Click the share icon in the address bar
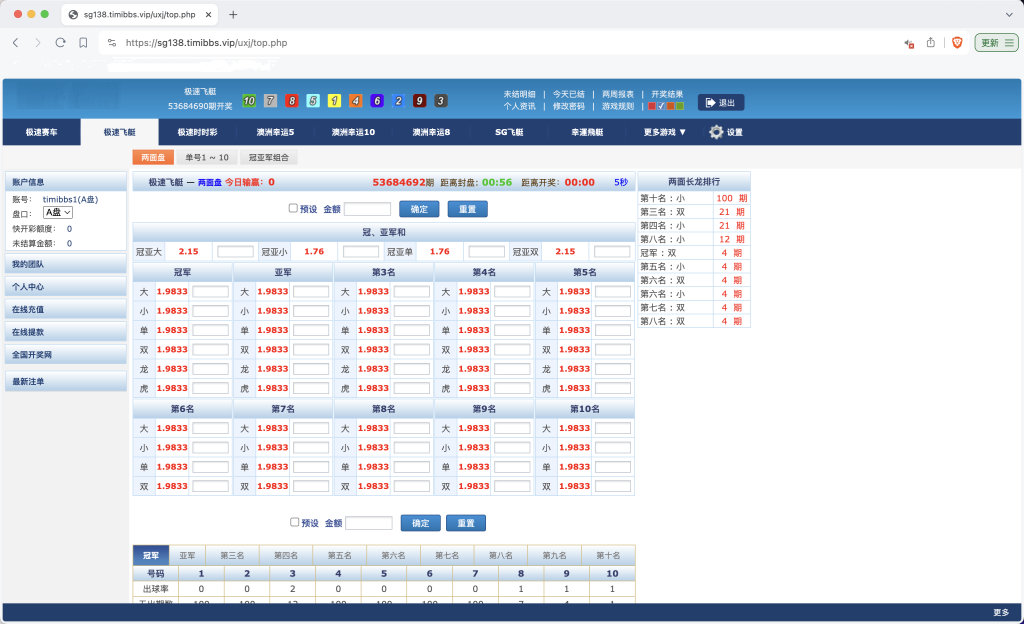1024x624 pixels. [x=931, y=43]
